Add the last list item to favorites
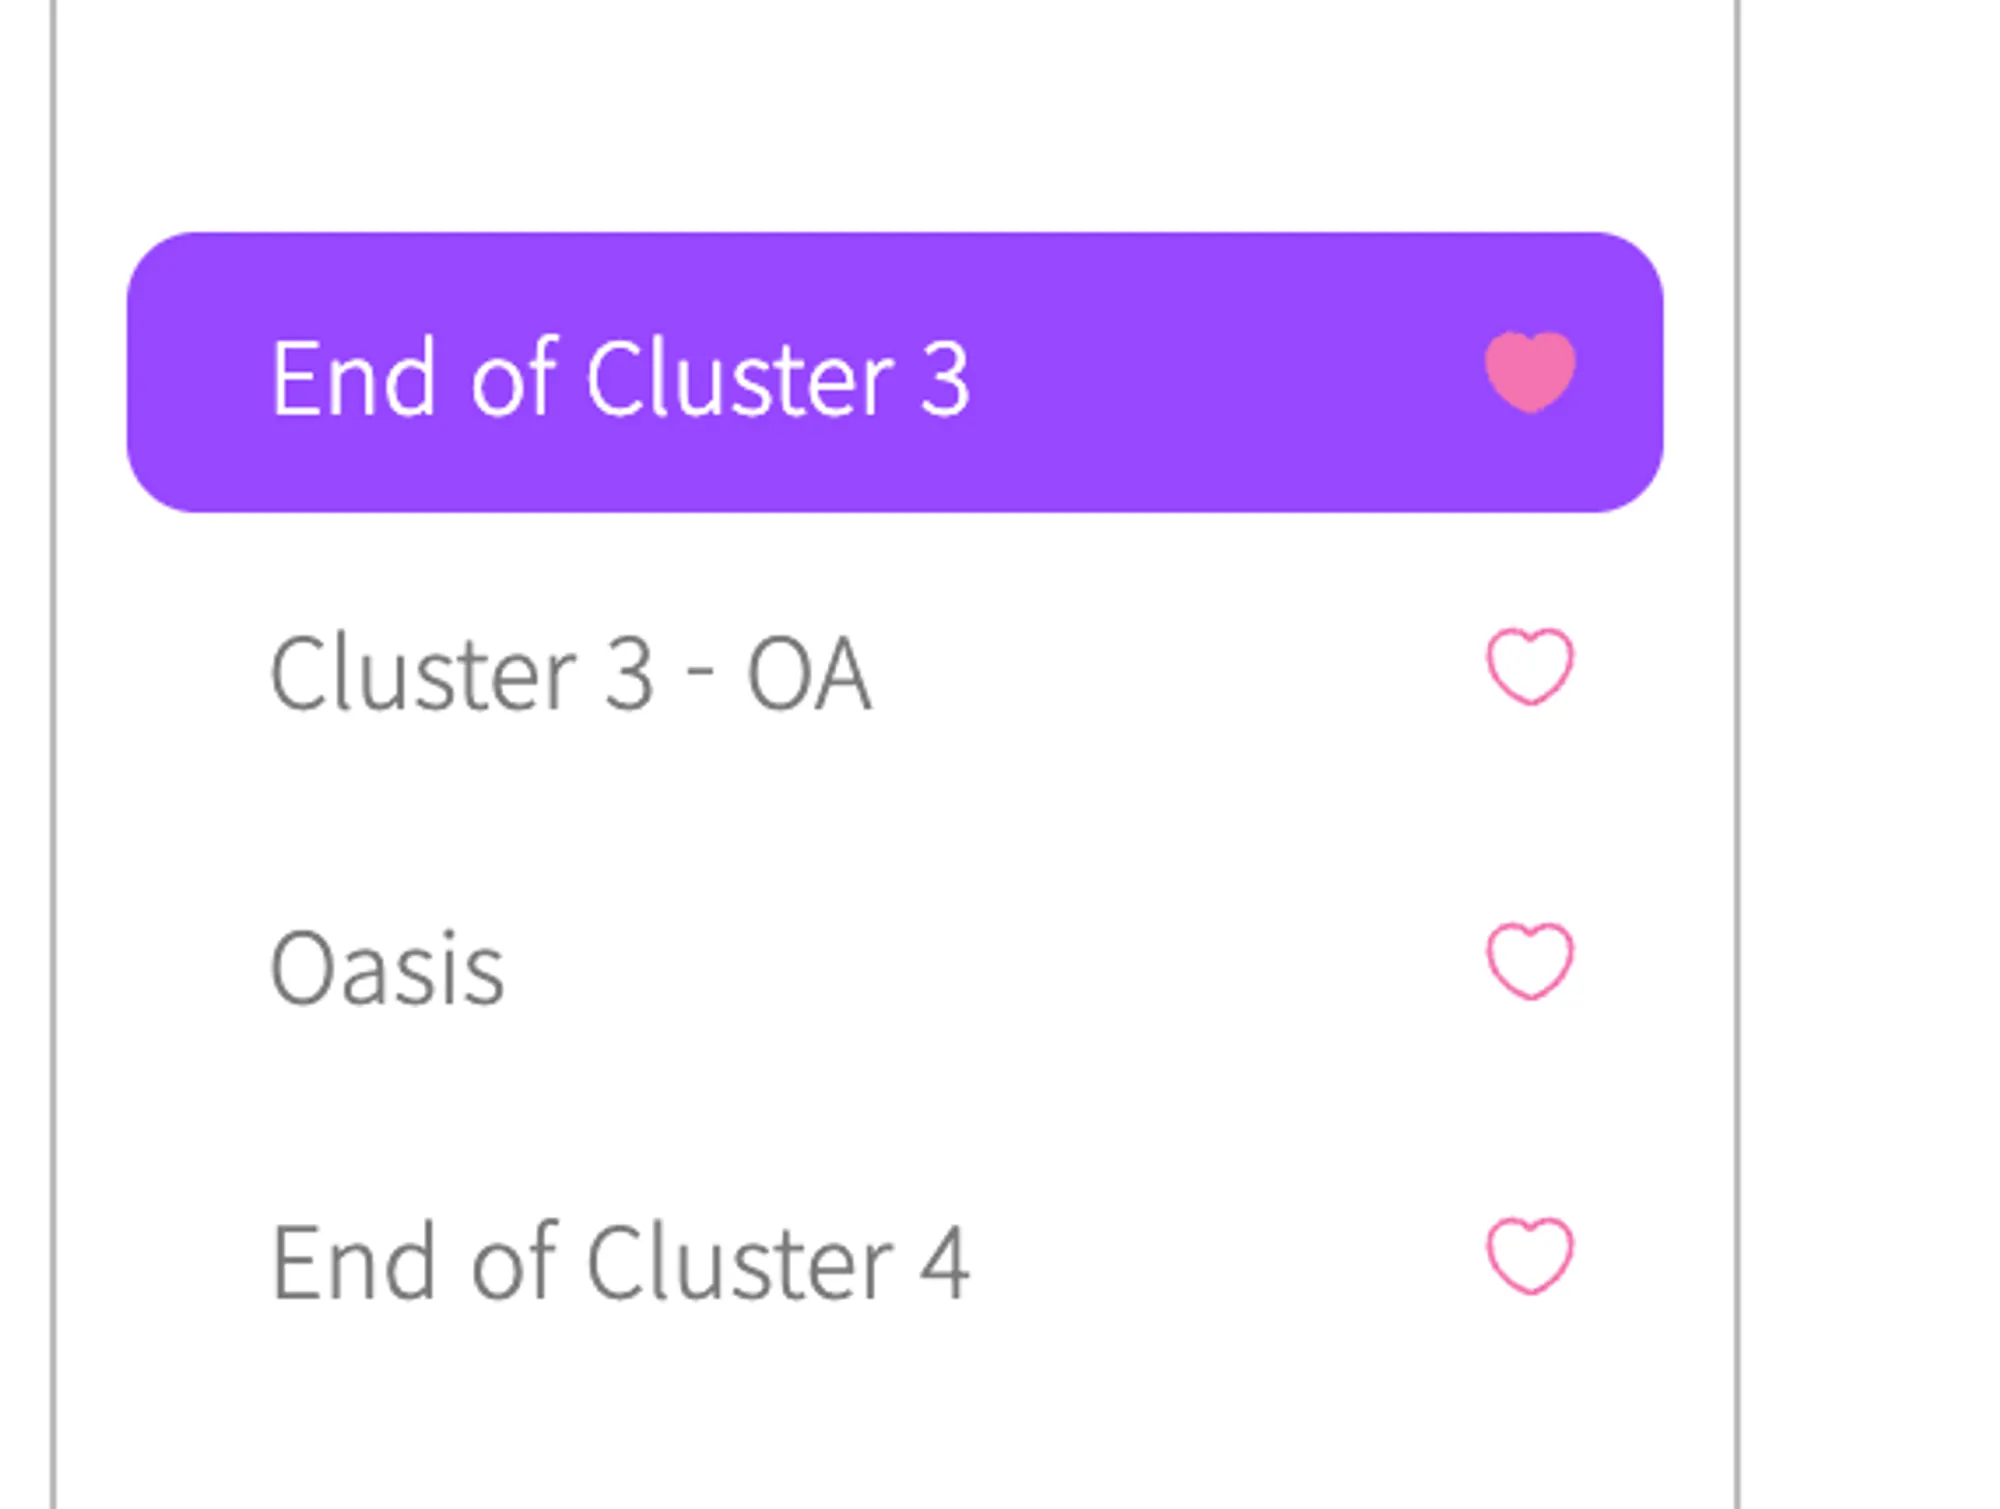The width and height of the screenshot is (2000, 1509). point(1530,1256)
